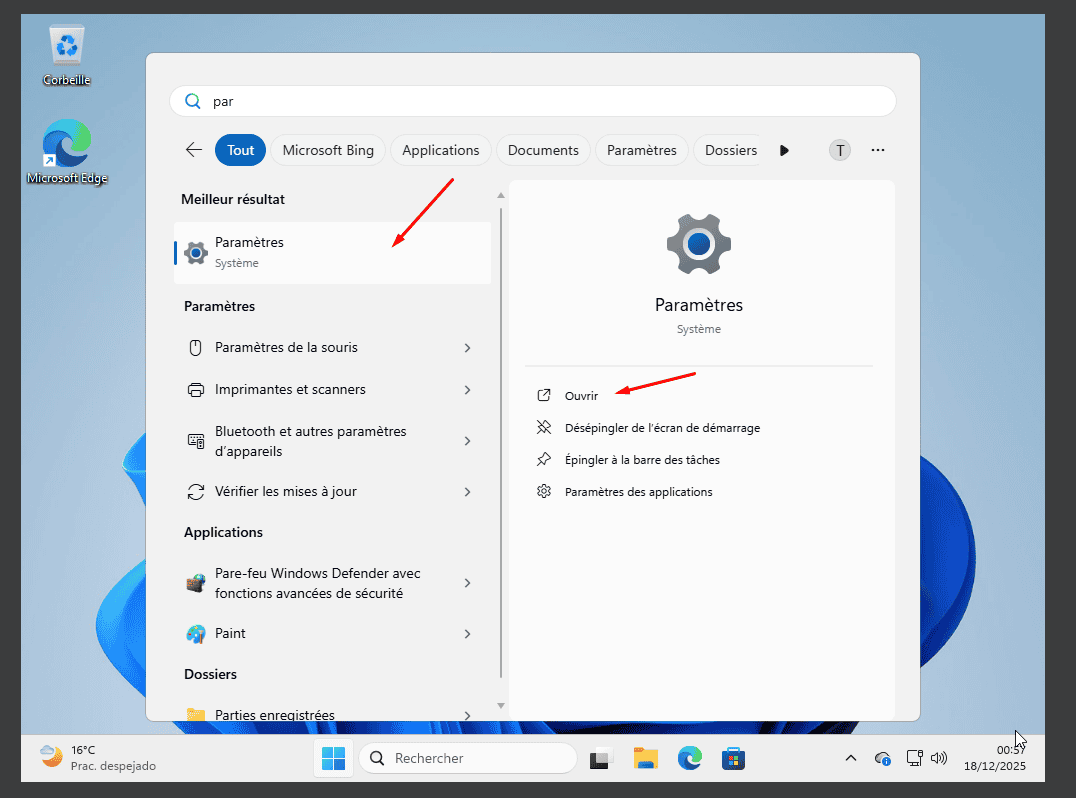
Task: Open File Explorer from the taskbar
Action: click(645, 758)
